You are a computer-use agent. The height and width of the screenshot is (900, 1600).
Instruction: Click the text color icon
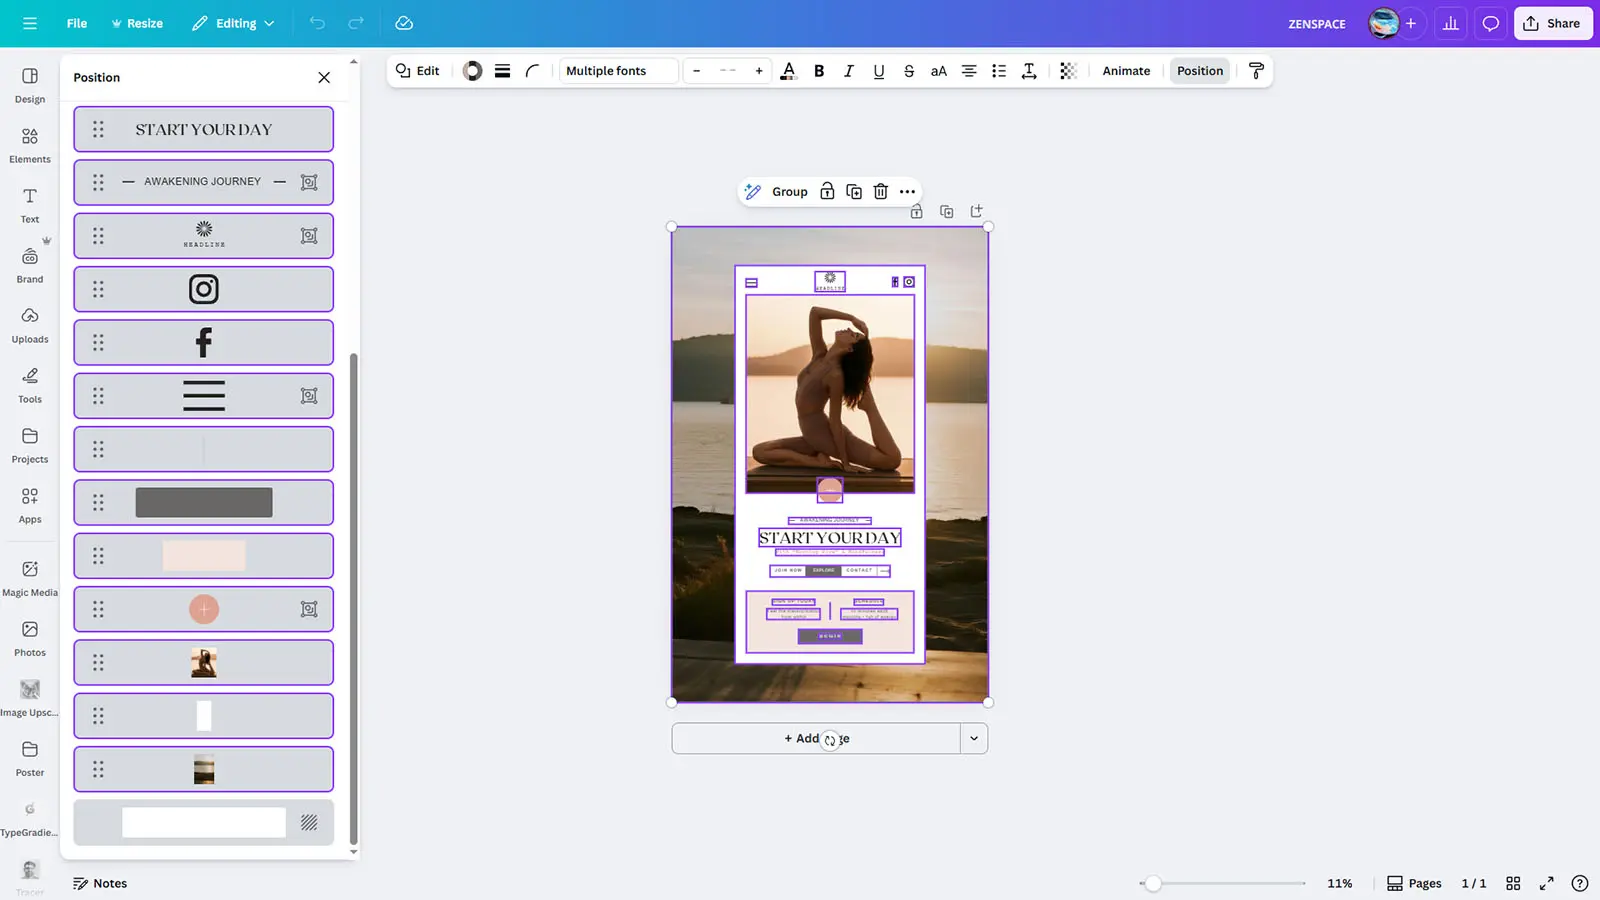pos(788,71)
